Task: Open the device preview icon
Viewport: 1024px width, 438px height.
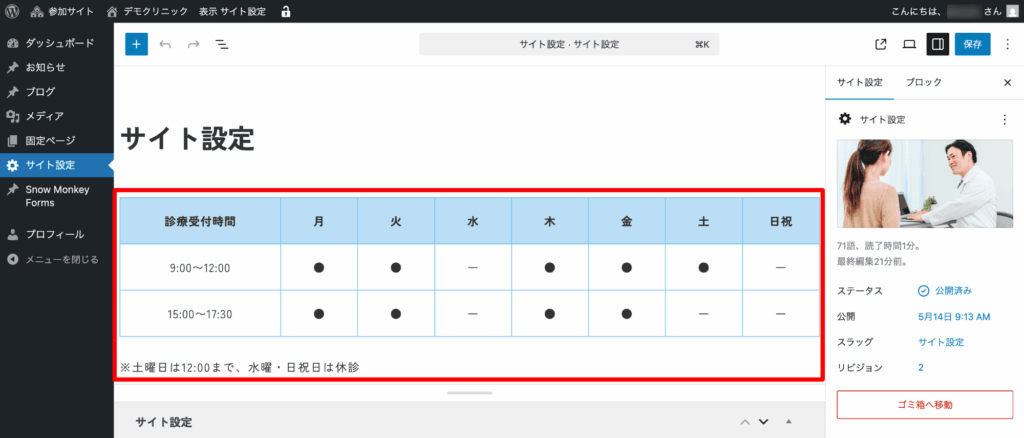Action: click(x=909, y=44)
